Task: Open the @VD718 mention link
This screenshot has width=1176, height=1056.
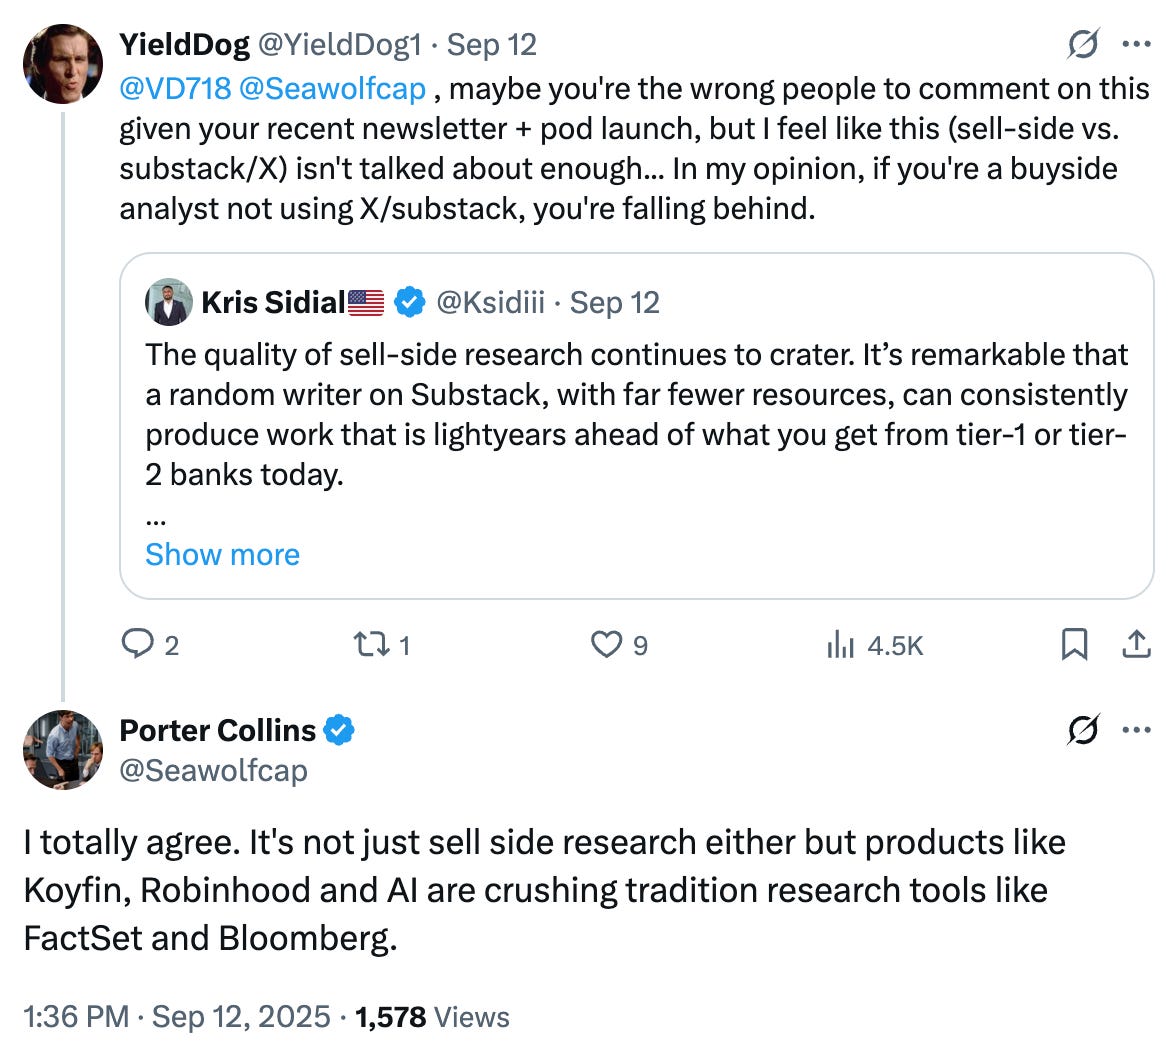Action: point(175,88)
